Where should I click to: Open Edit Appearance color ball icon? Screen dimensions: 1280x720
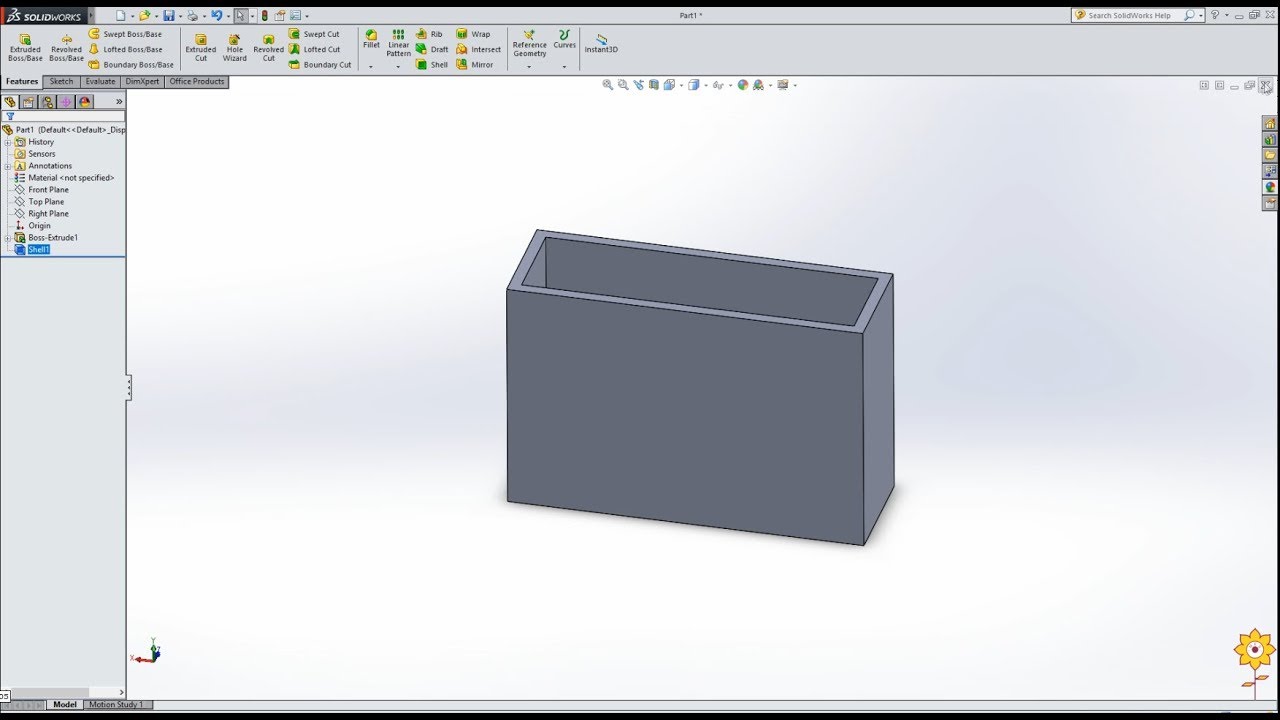[x=743, y=85]
